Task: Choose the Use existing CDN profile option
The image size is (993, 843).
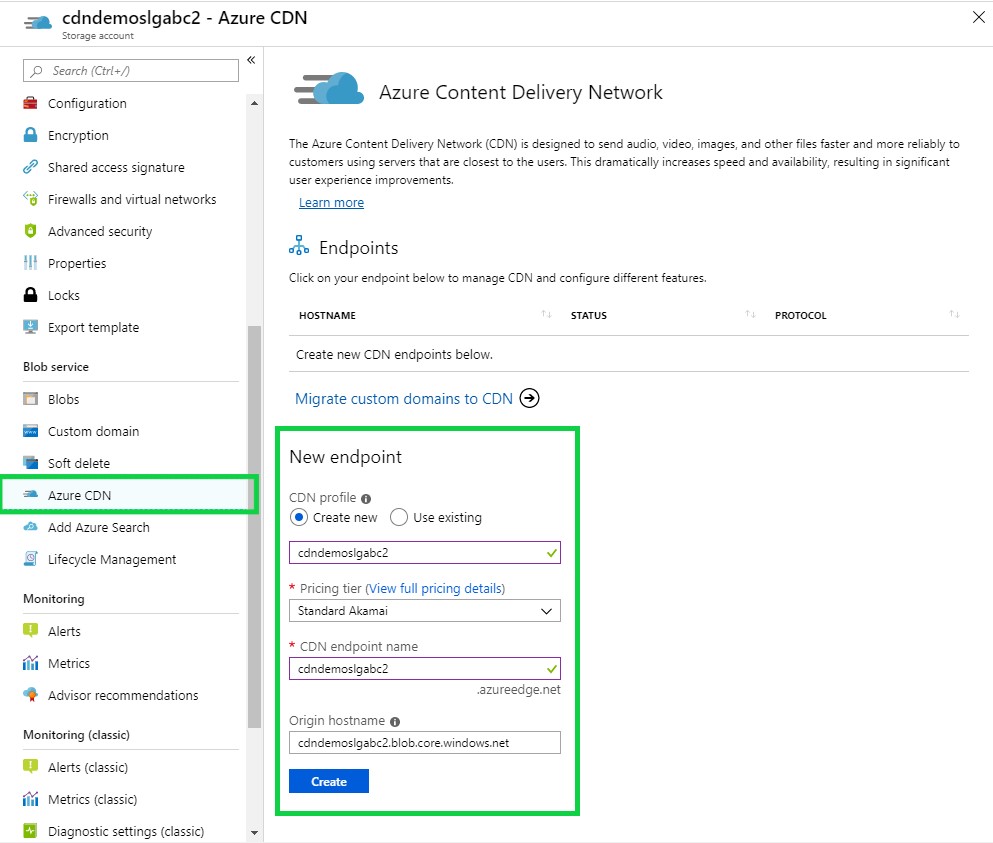Action: [x=399, y=517]
